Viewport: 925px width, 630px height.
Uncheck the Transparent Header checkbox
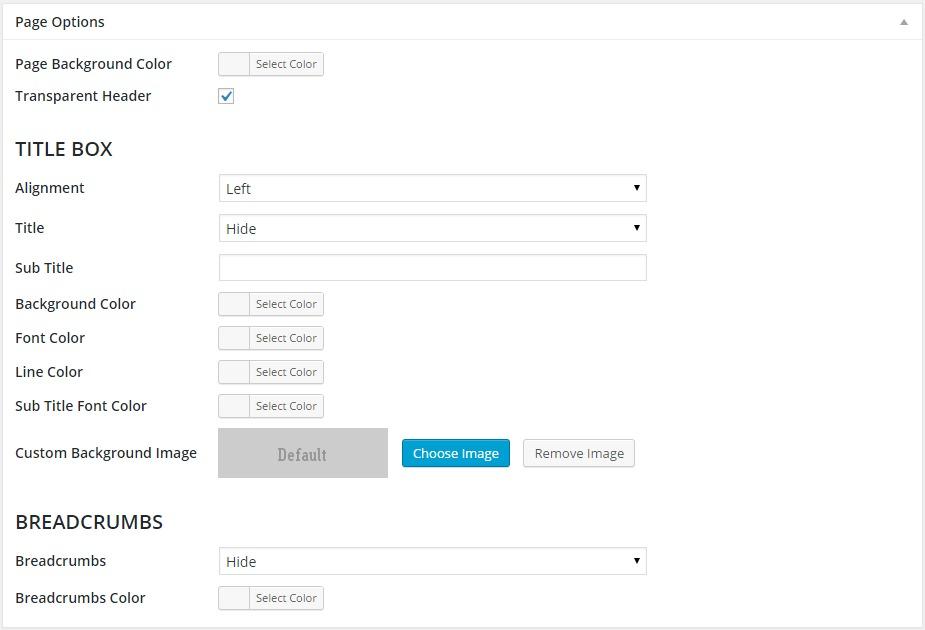pyautogui.click(x=226, y=96)
